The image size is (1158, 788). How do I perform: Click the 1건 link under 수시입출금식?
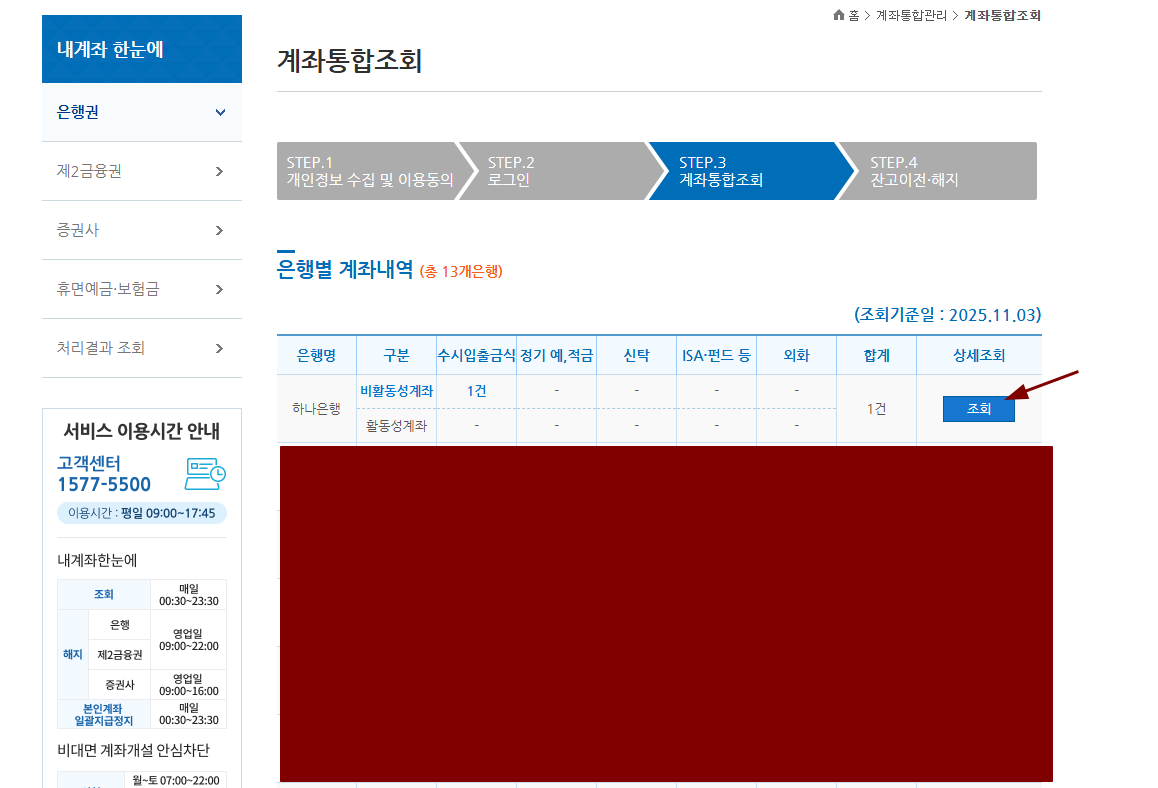tap(476, 390)
